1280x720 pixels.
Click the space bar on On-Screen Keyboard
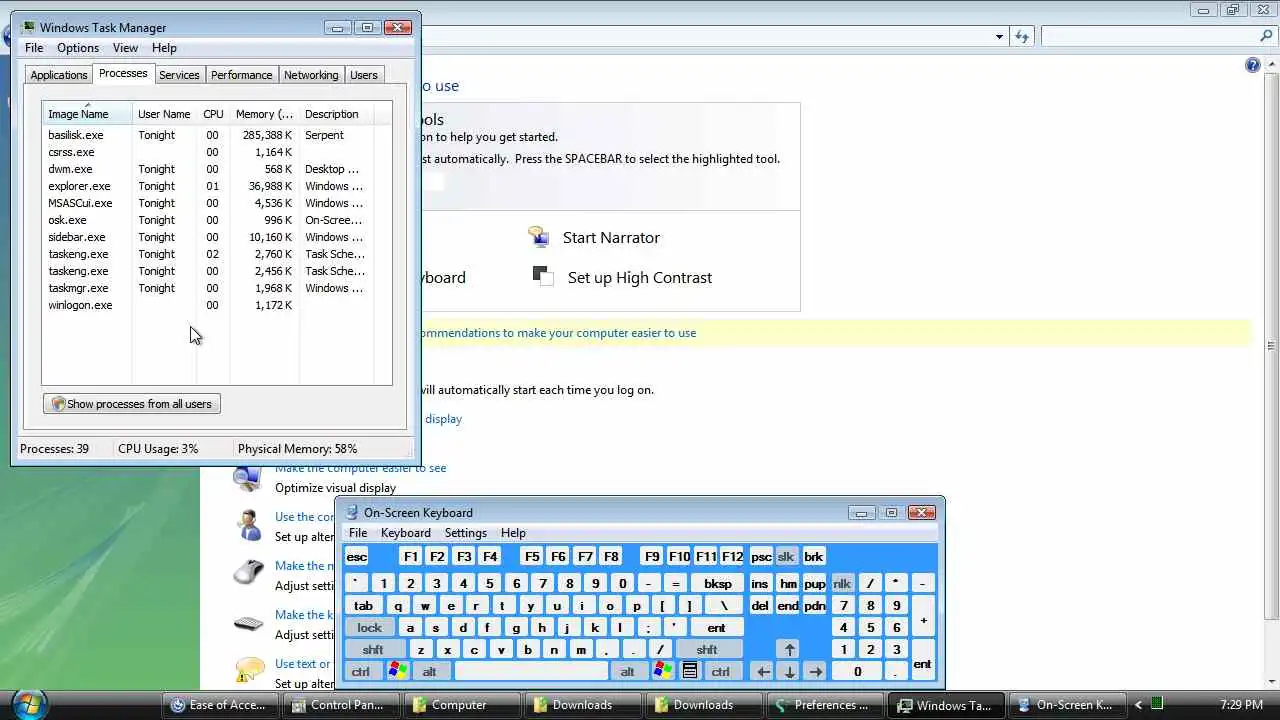click(530, 672)
